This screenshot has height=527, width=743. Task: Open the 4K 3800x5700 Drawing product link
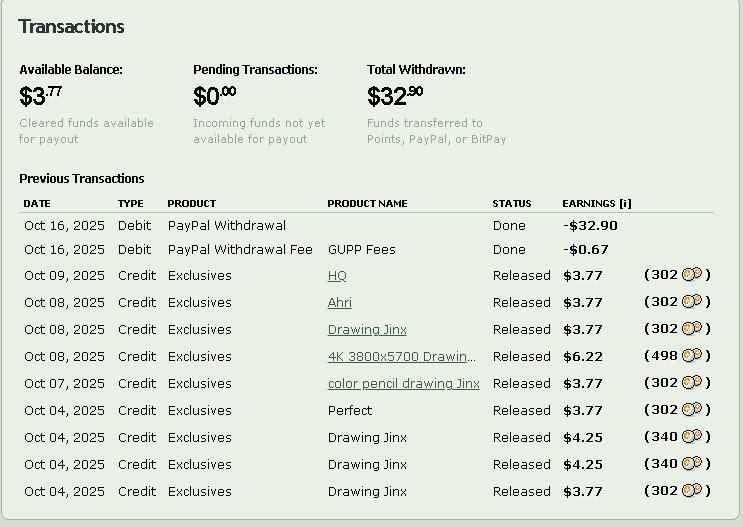401,357
